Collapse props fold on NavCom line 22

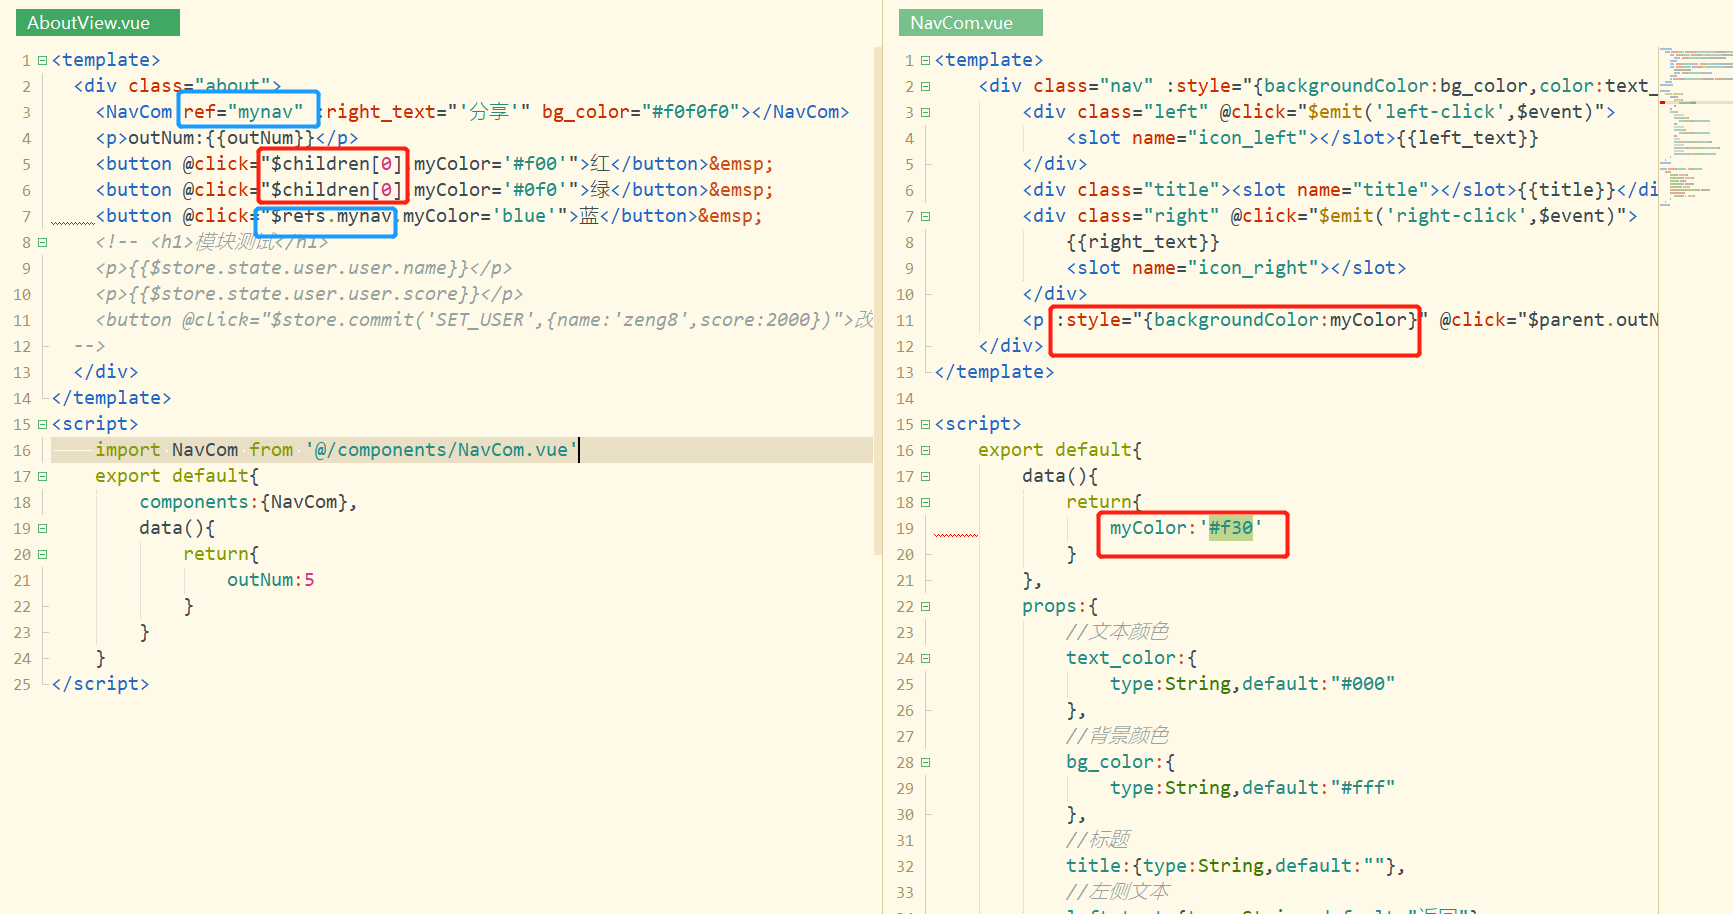click(925, 606)
